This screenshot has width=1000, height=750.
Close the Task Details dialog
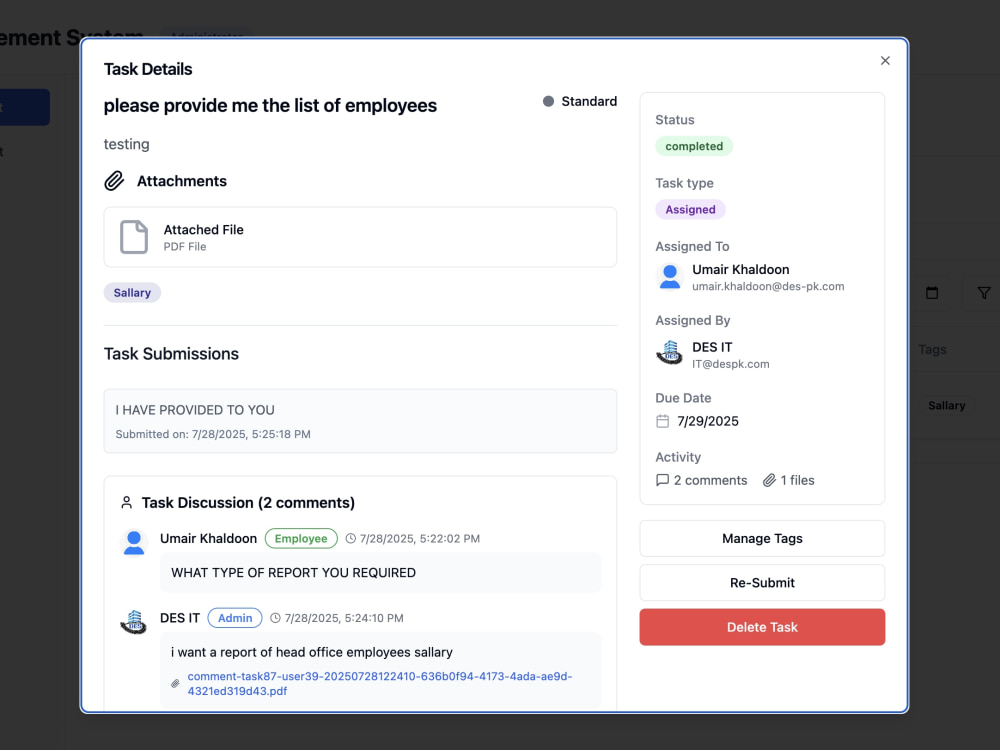[885, 61]
